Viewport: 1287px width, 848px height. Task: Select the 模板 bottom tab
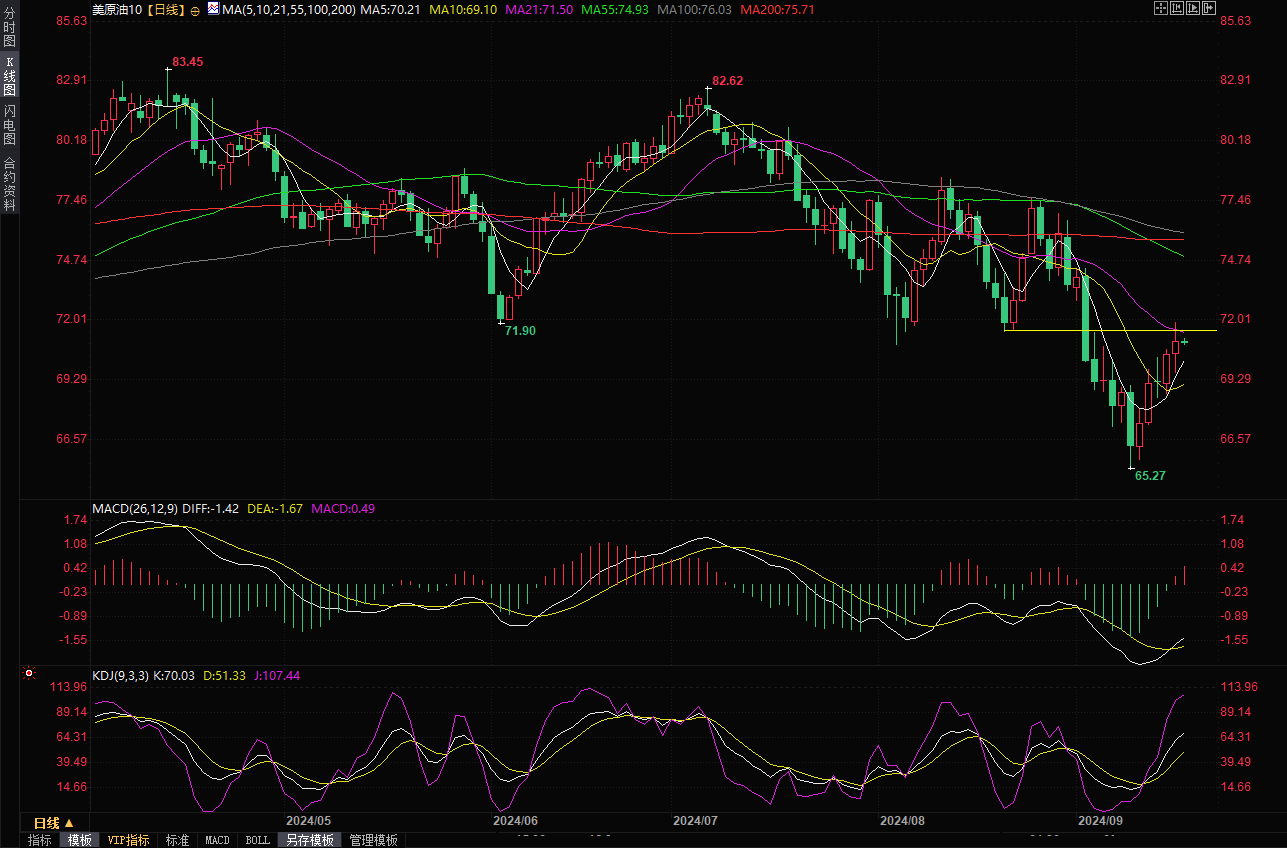point(79,840)
